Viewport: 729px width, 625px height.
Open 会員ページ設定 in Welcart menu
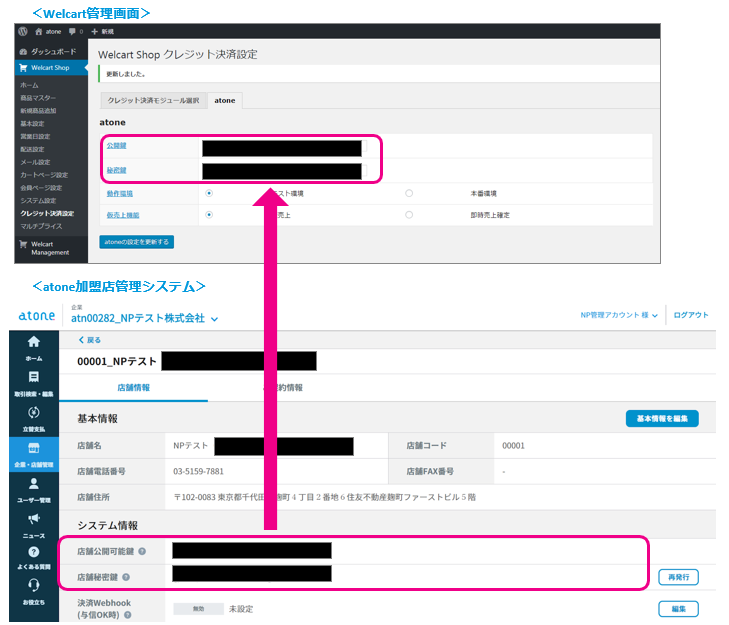click(x=41, y=188)
